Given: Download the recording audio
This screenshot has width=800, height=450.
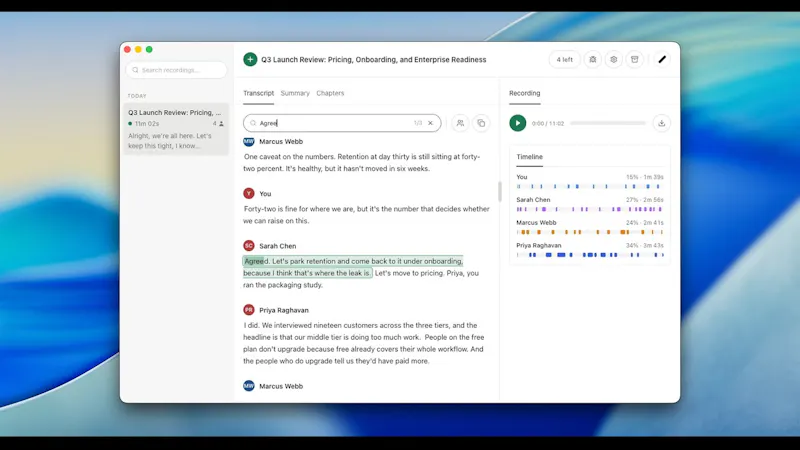Looking at the screenshot, I should coord(661,123).
